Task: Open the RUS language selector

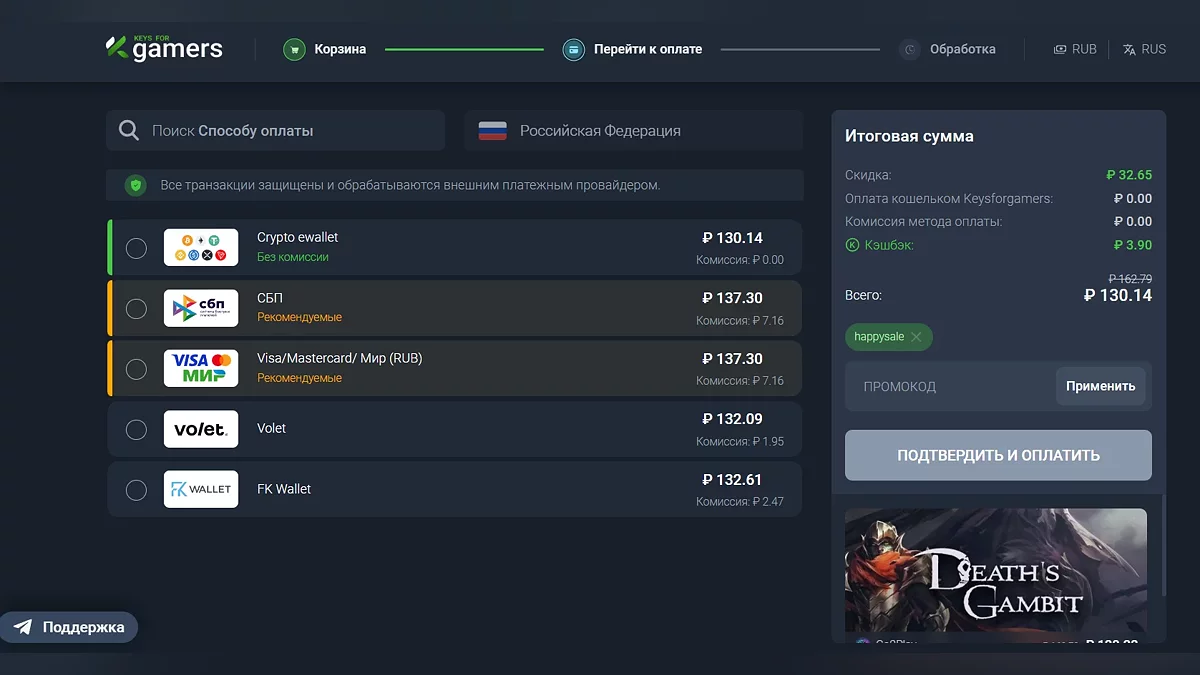Action: click(x=1144, y=49)
